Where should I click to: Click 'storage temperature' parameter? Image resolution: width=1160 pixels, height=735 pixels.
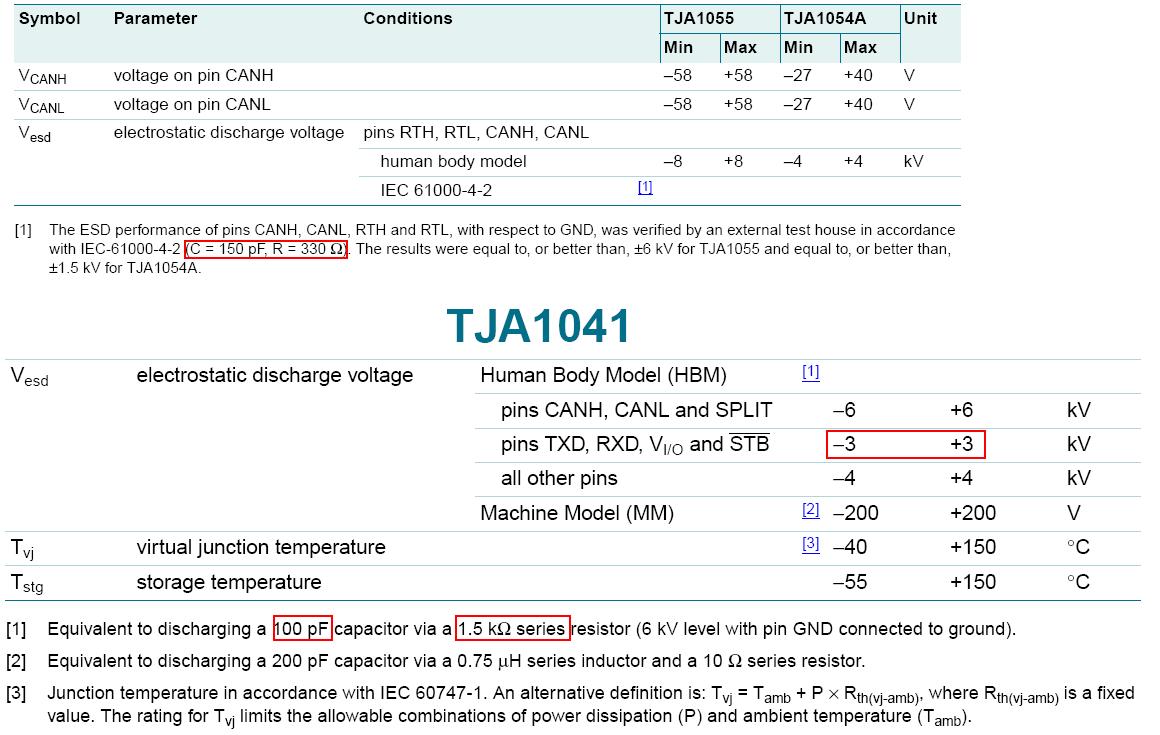point(229,582)
